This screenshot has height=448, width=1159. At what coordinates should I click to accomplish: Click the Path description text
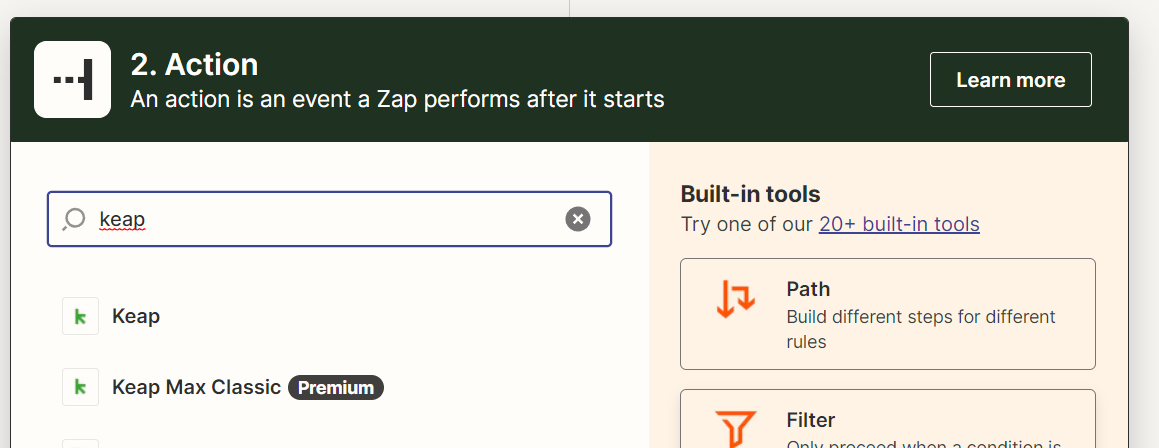pyautogui.click(x=921, y=330)
